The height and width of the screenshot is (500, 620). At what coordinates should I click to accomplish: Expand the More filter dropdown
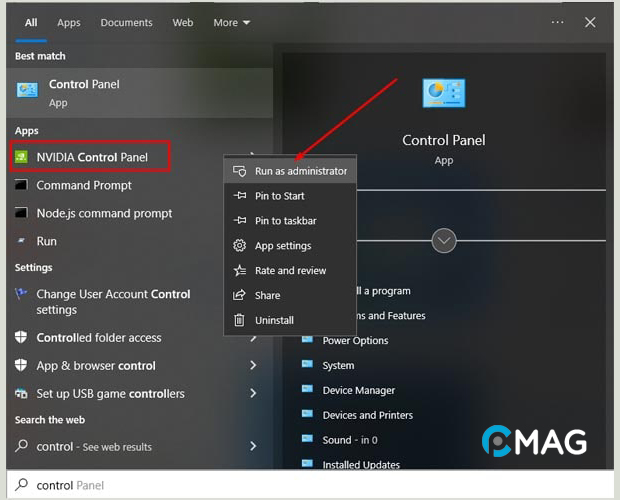[x=232, y=23]
